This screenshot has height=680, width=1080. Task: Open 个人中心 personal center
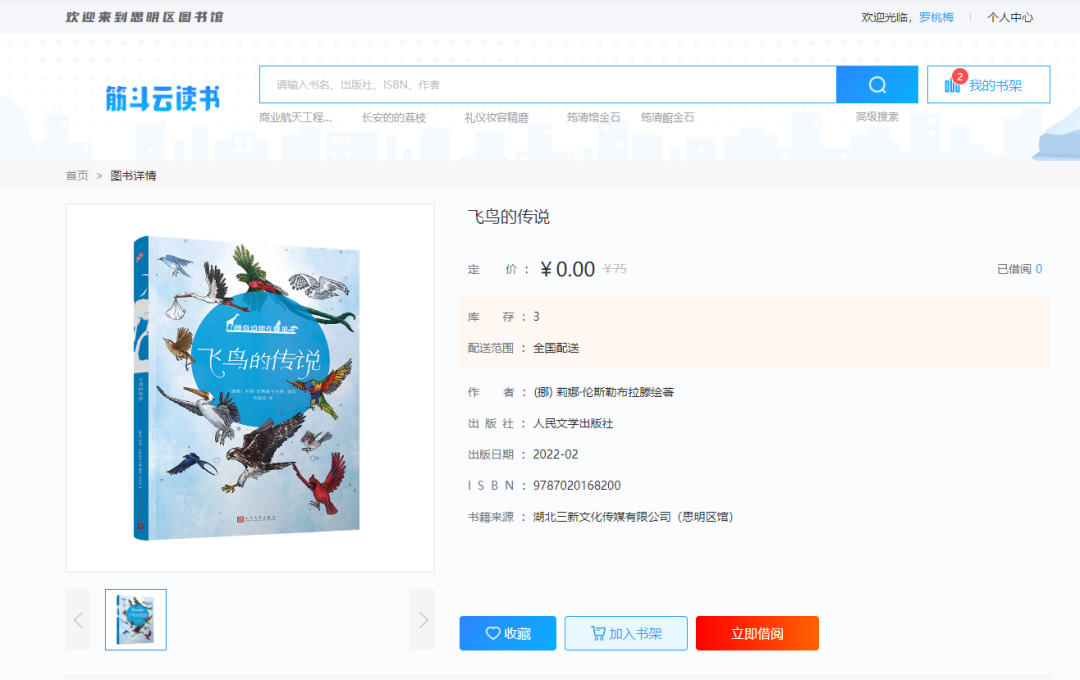(1010, 17)
